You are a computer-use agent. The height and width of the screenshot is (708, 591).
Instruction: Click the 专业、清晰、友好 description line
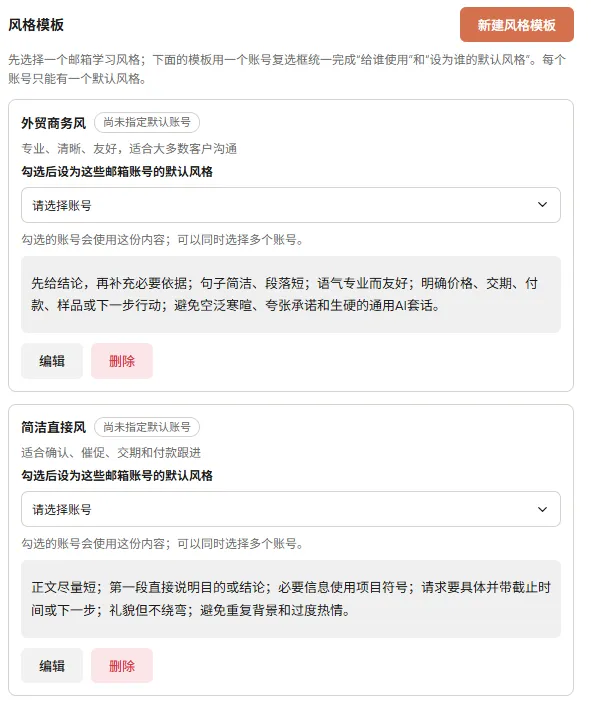(x=129, y=149)
